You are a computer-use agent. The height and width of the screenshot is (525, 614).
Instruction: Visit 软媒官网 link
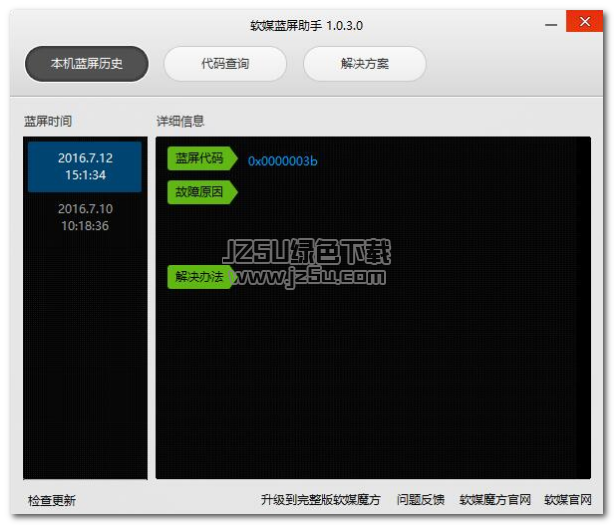(568, 500)
